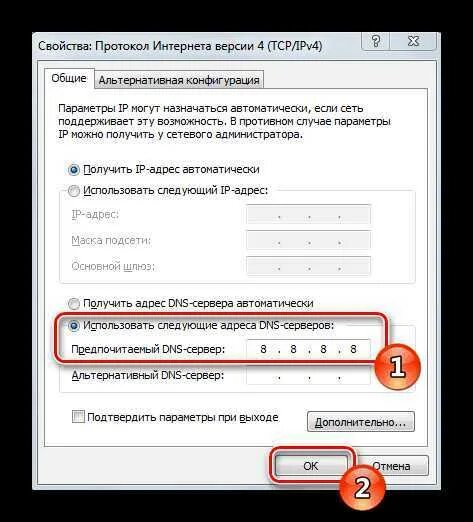Select "Получить адрес DNS-сервера автоматически" option
The height and width of the screenshot is (522, 473).
(74, 304)
